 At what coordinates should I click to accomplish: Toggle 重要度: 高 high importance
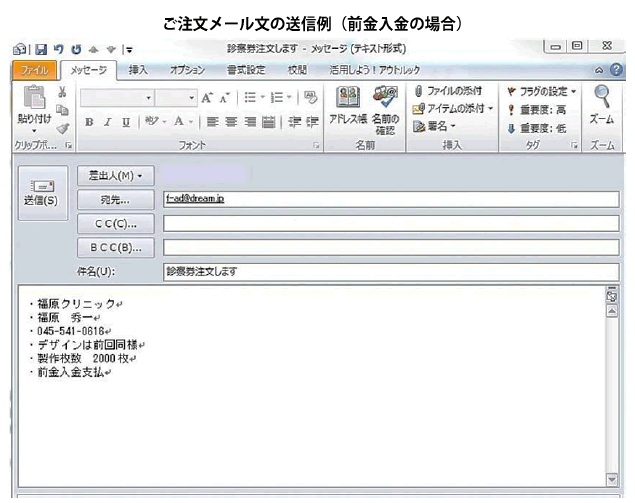(541, 108)
